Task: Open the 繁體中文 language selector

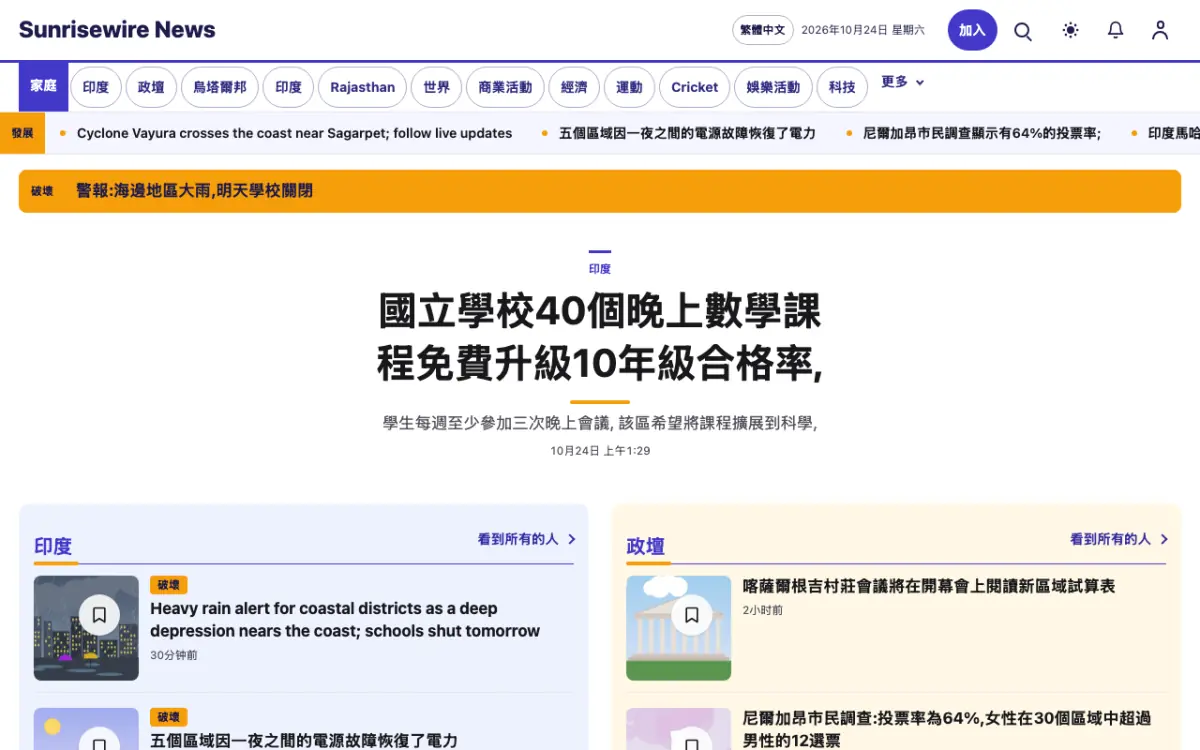Action: coord(762,30)
